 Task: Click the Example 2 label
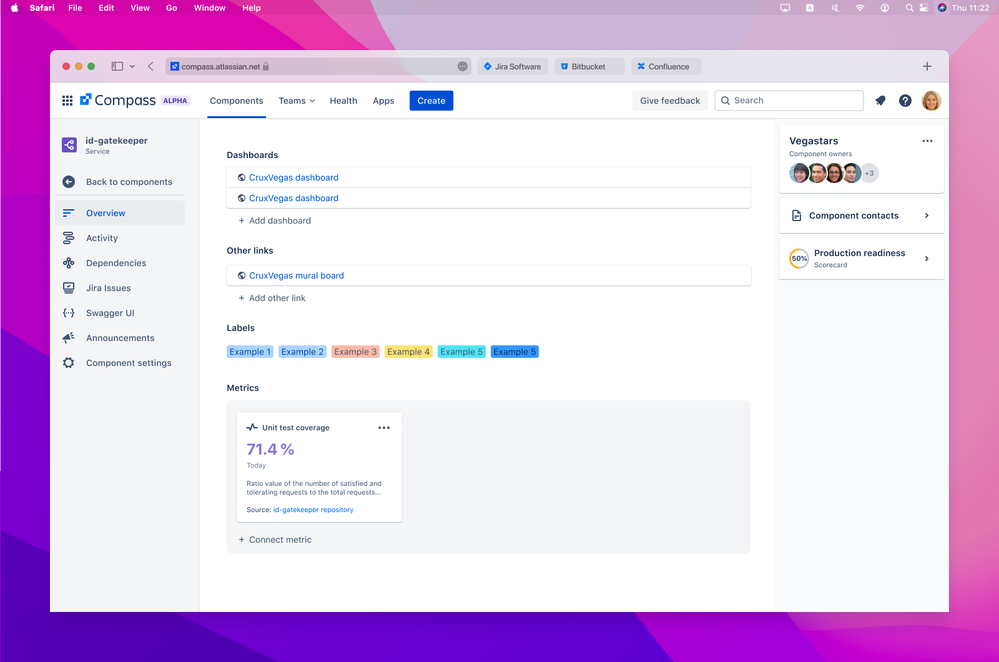(303, 352)
